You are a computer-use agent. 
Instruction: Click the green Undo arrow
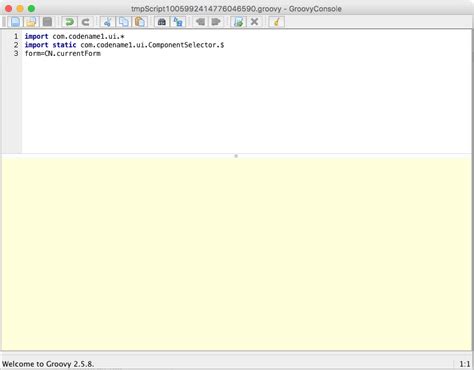click(70, 22)
